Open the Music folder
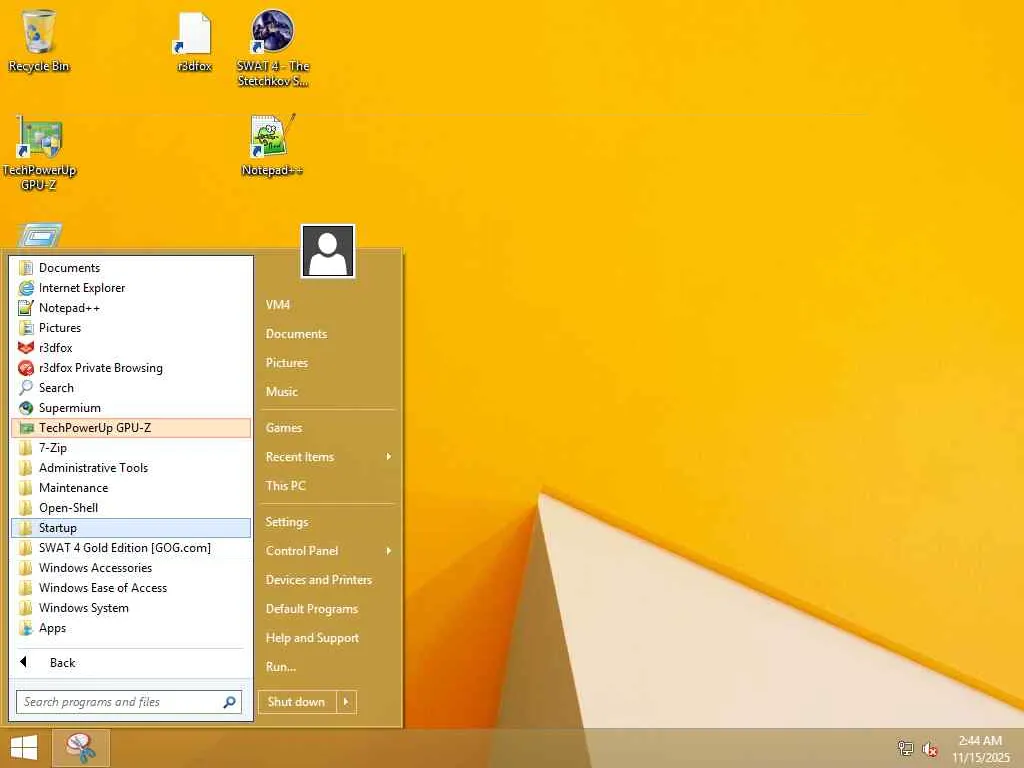Screen dimensions: 1024x768 click(328, 392)
